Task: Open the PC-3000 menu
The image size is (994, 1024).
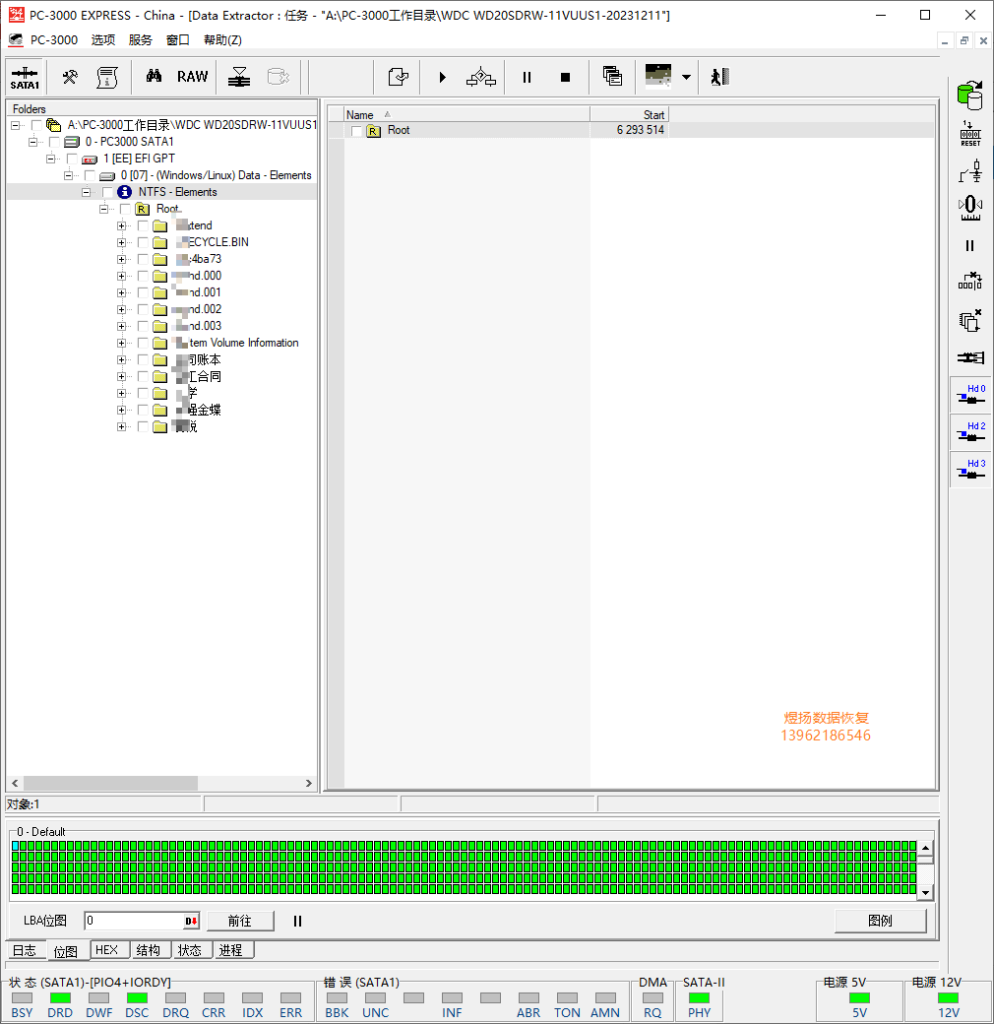Action: pos(54,40)
